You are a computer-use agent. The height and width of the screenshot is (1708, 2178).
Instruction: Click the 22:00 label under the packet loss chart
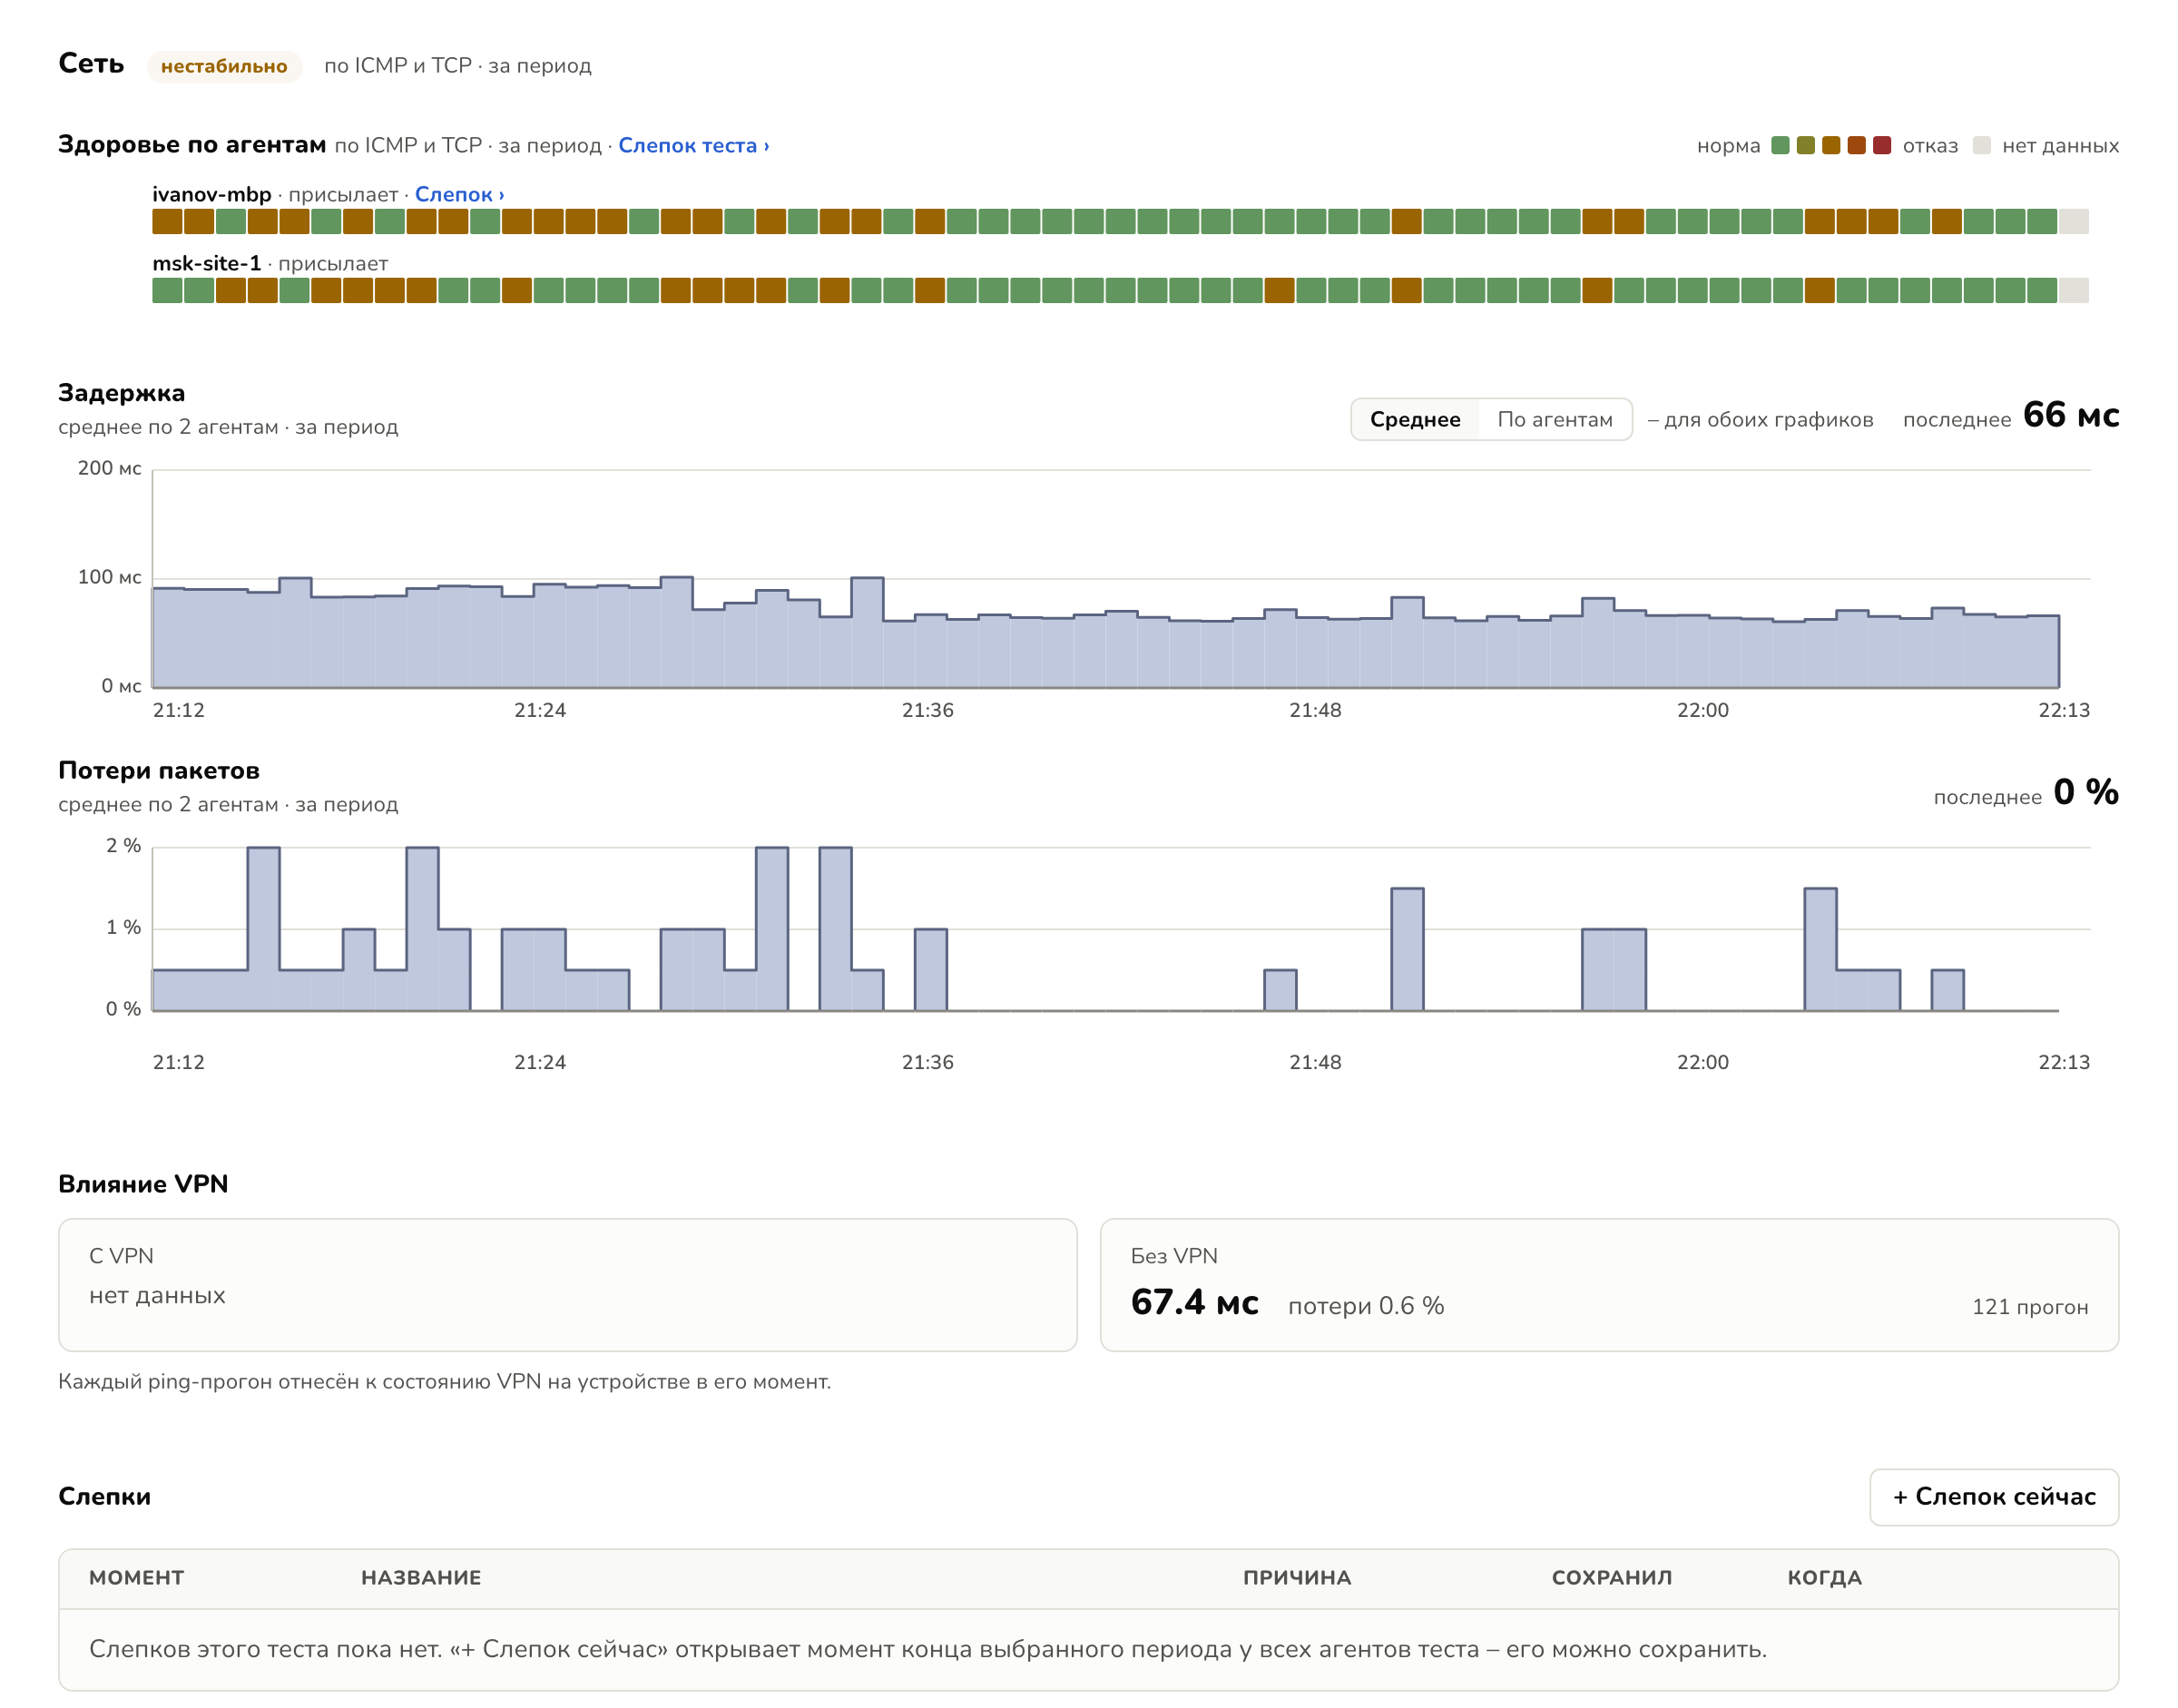point(1703,1063)
